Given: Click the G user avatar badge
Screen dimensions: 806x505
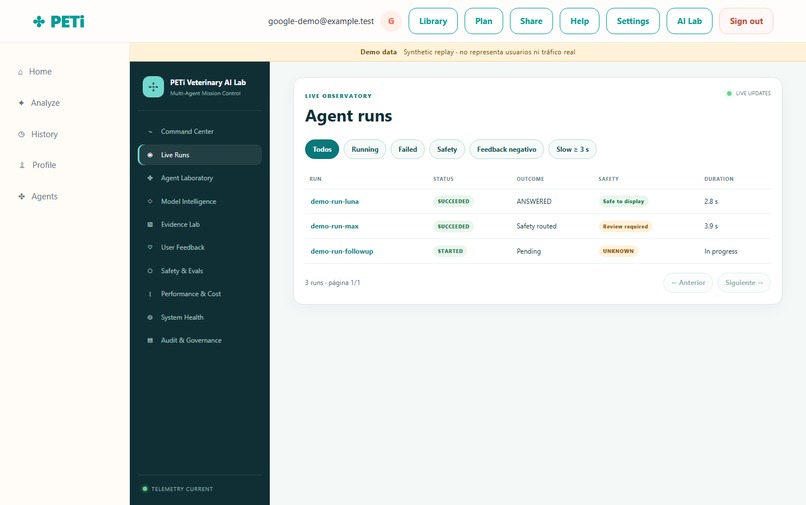Looking at the screenshot, I should 391,21.
